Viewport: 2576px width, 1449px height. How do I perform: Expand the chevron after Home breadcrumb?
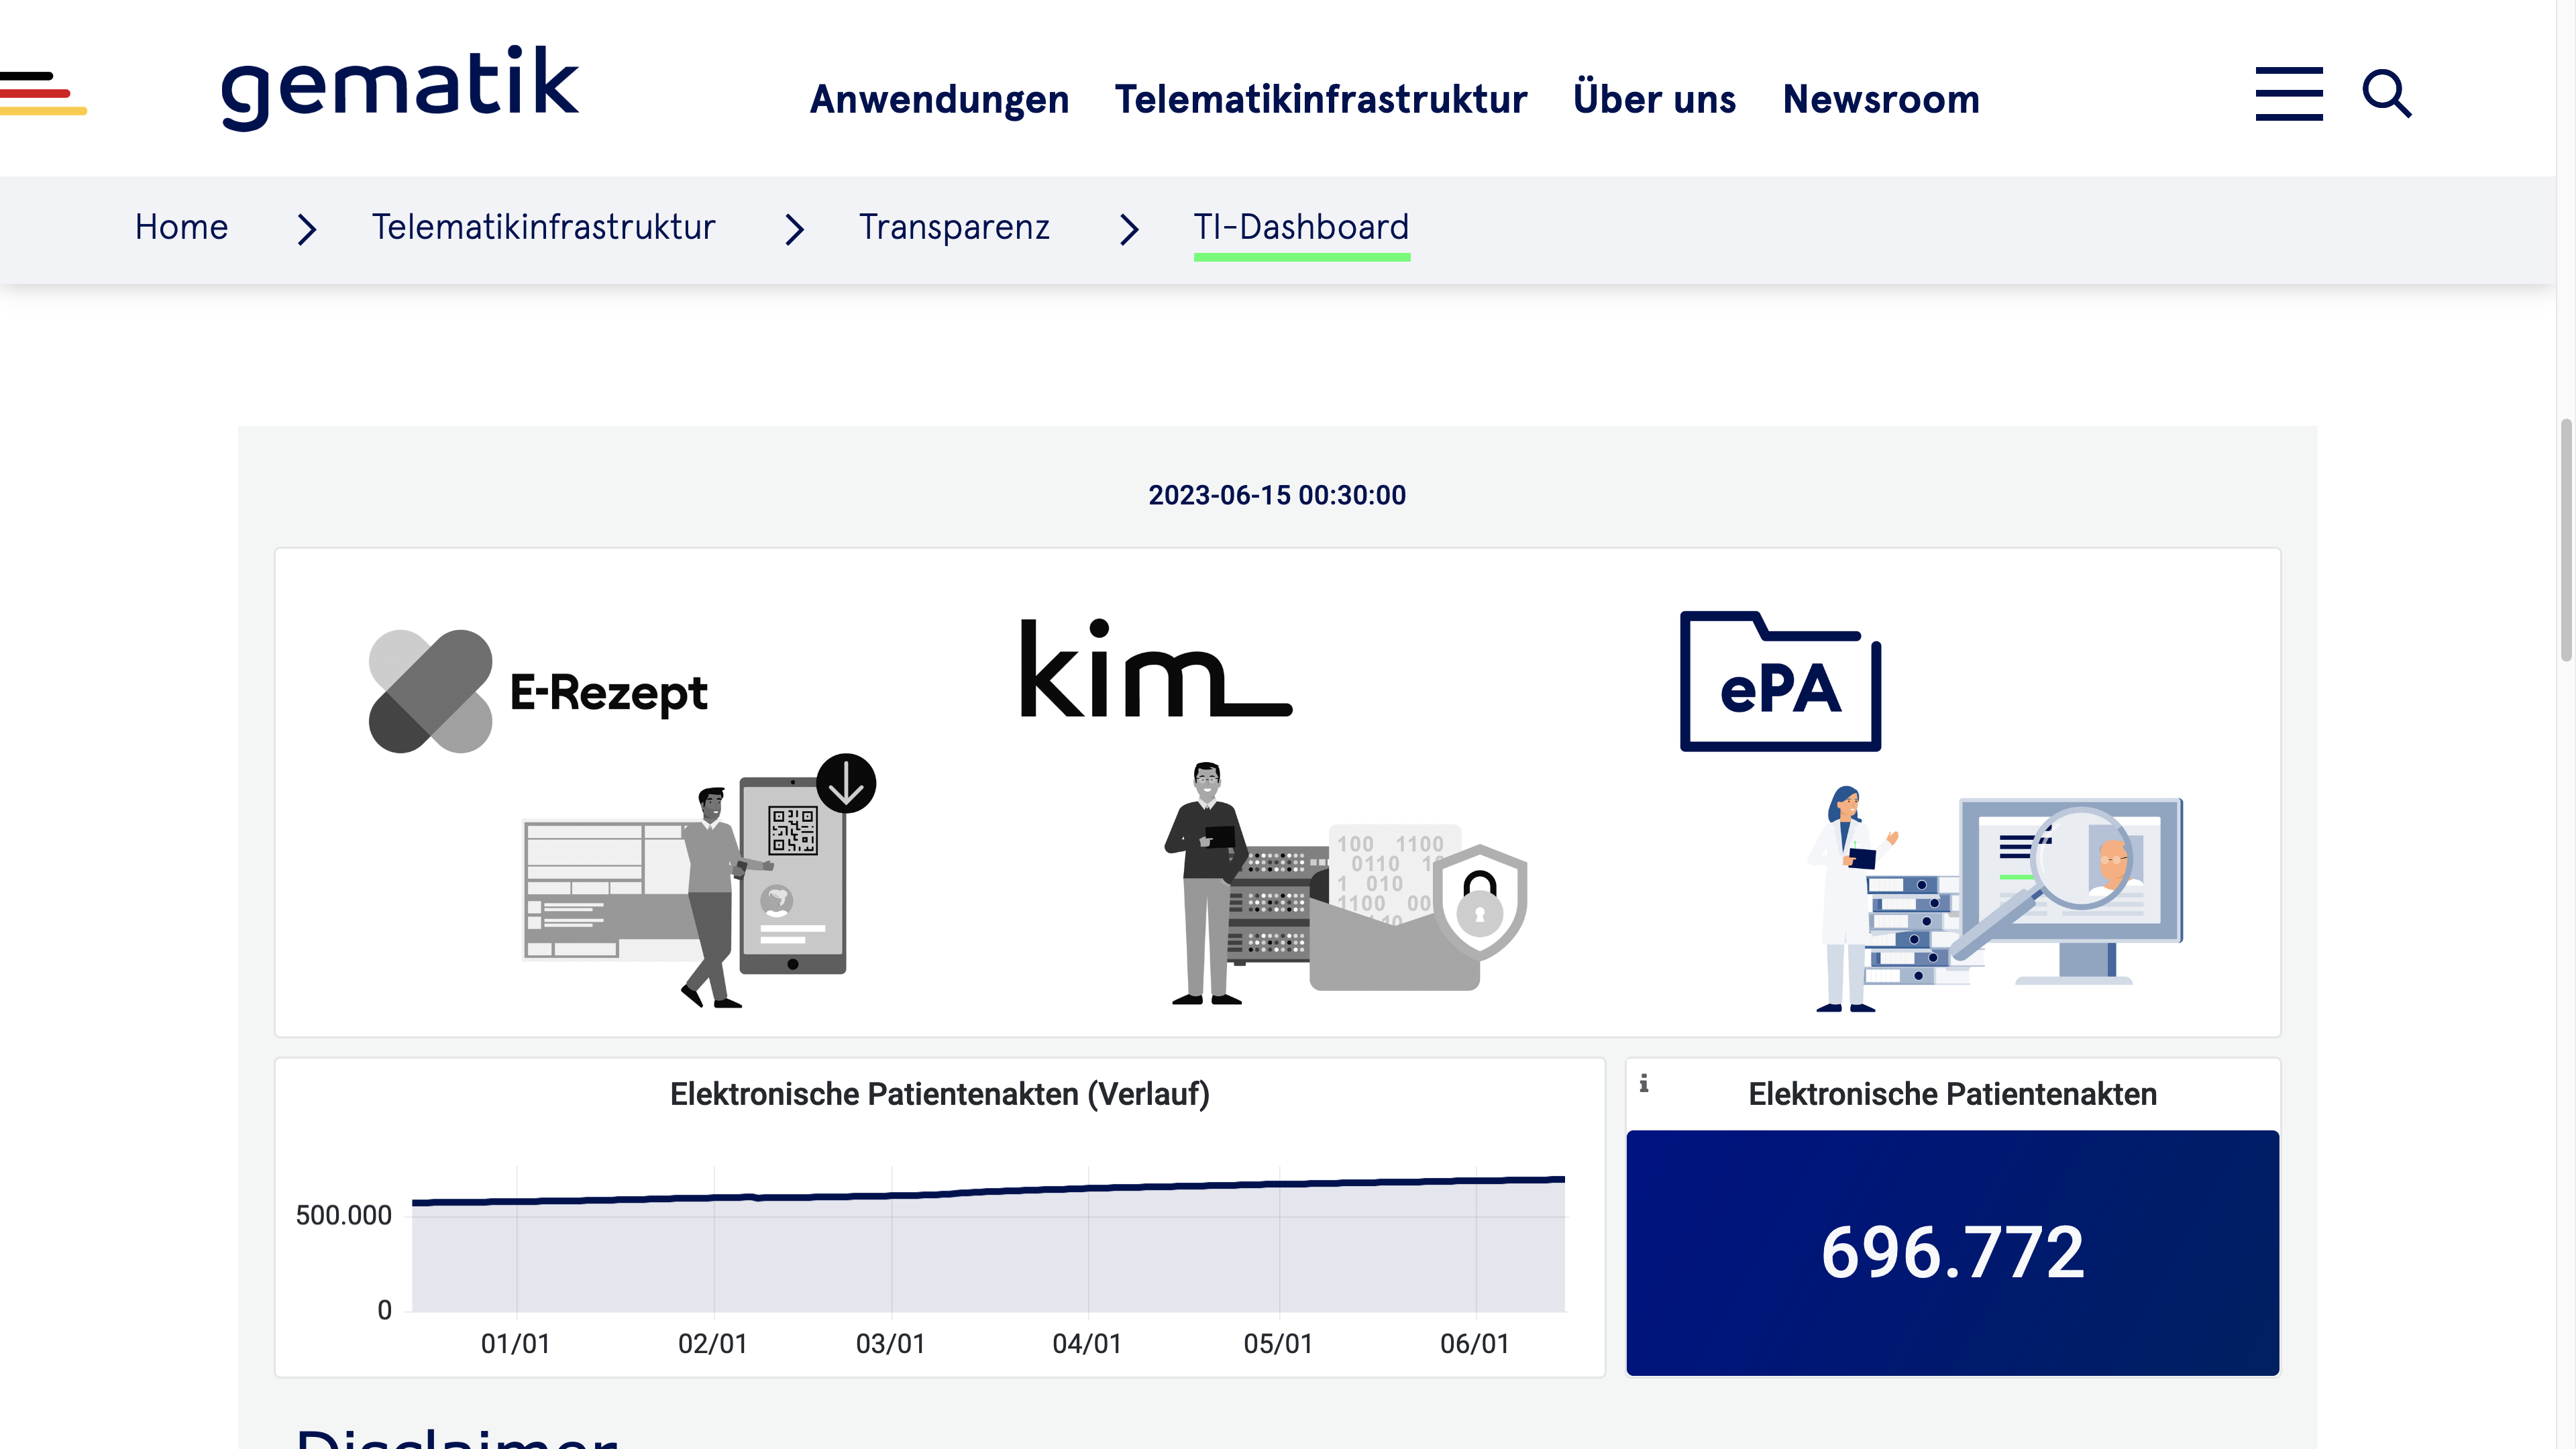[305, 229]
